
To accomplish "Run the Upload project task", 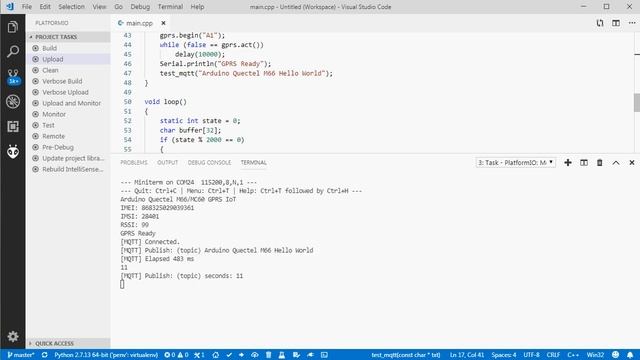I will click(69, 59).
